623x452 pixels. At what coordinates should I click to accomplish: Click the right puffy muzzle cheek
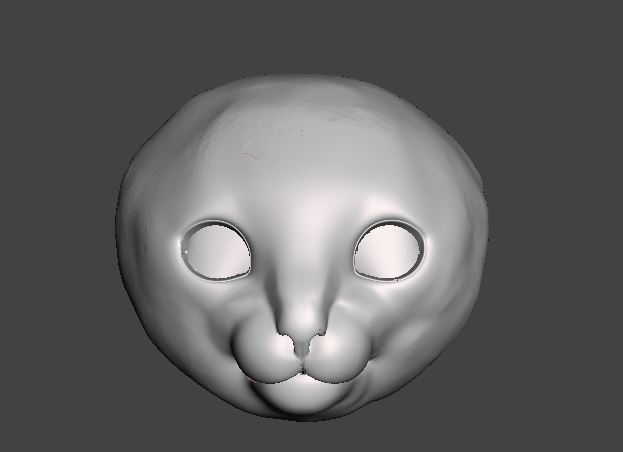coord(336,355)
